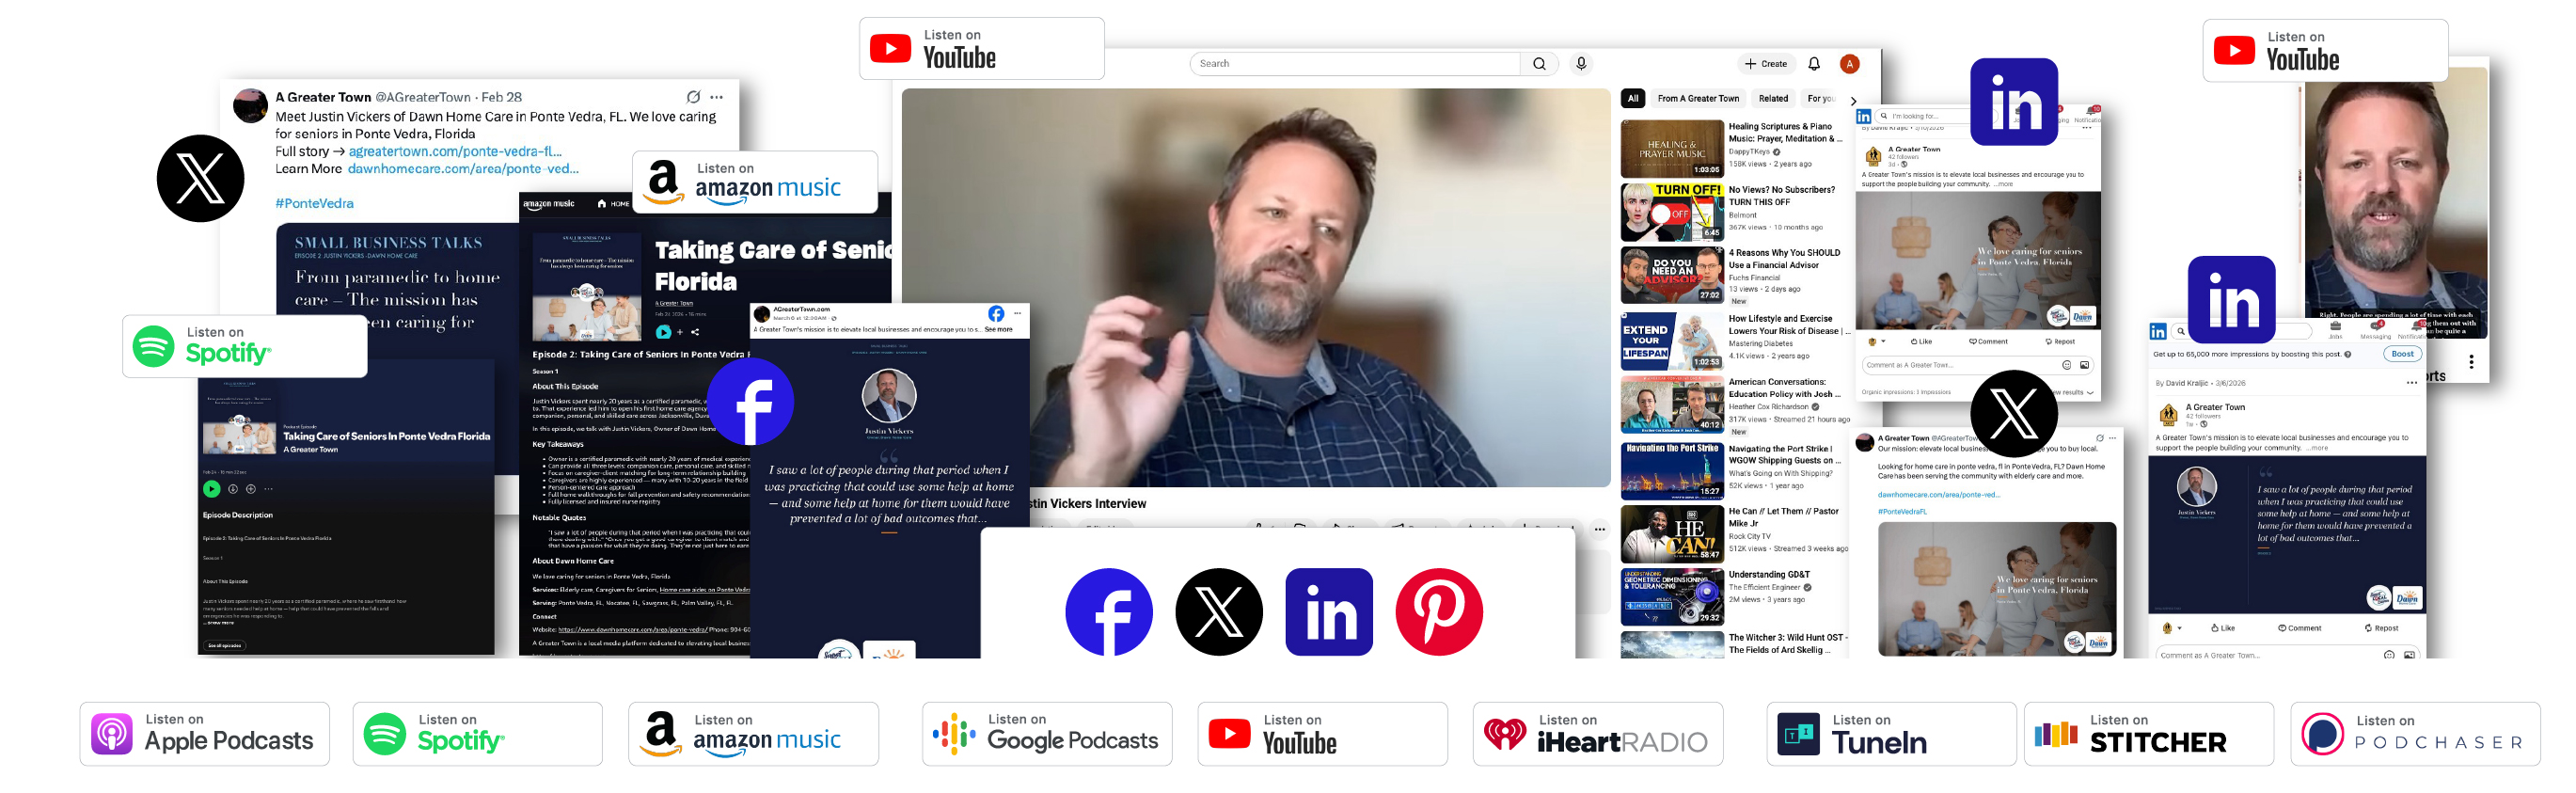Open the dawnhomecare.com/area/ponte-ved link in Feb 28 tweet
Screen dimensions: 2576x793
[x=463, y=169]
